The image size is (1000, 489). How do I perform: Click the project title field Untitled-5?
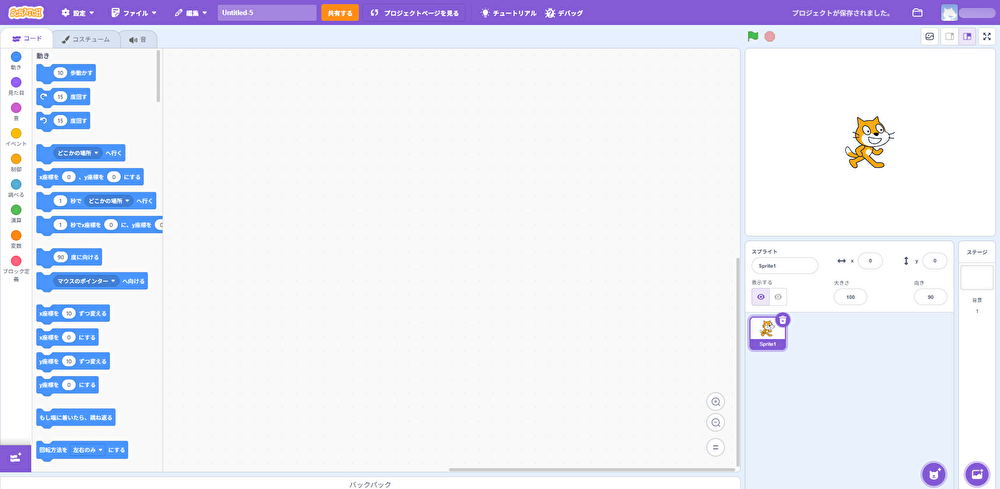[267, 13]
